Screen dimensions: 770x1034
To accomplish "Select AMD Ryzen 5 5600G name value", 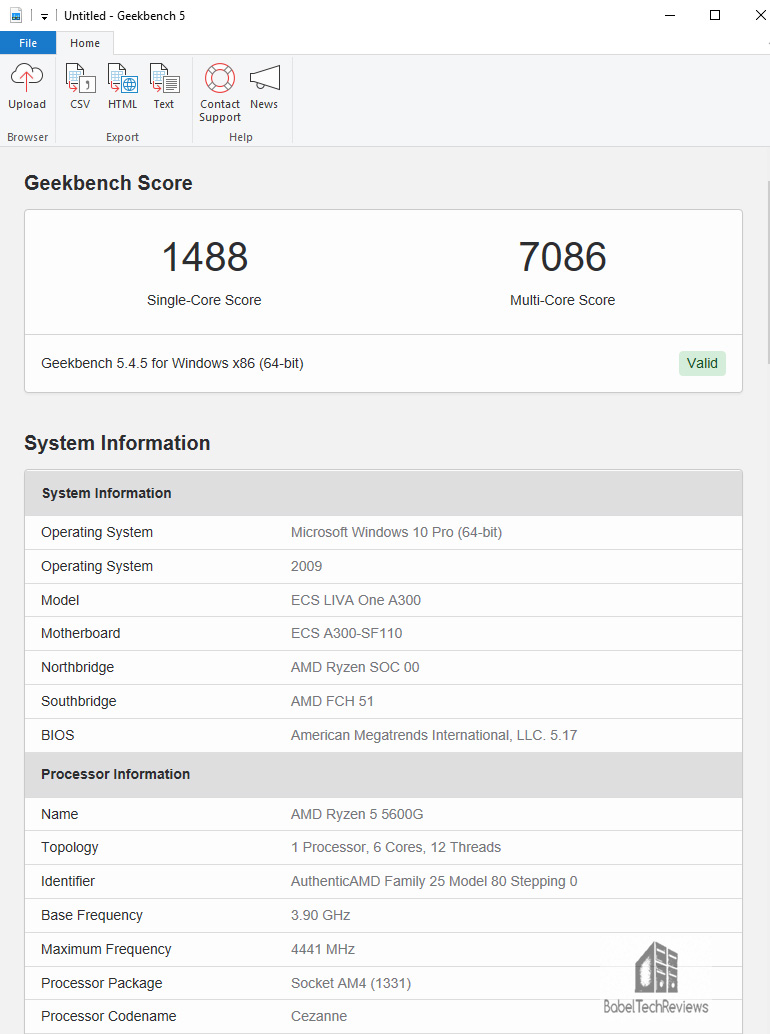I will pos(357,814).
